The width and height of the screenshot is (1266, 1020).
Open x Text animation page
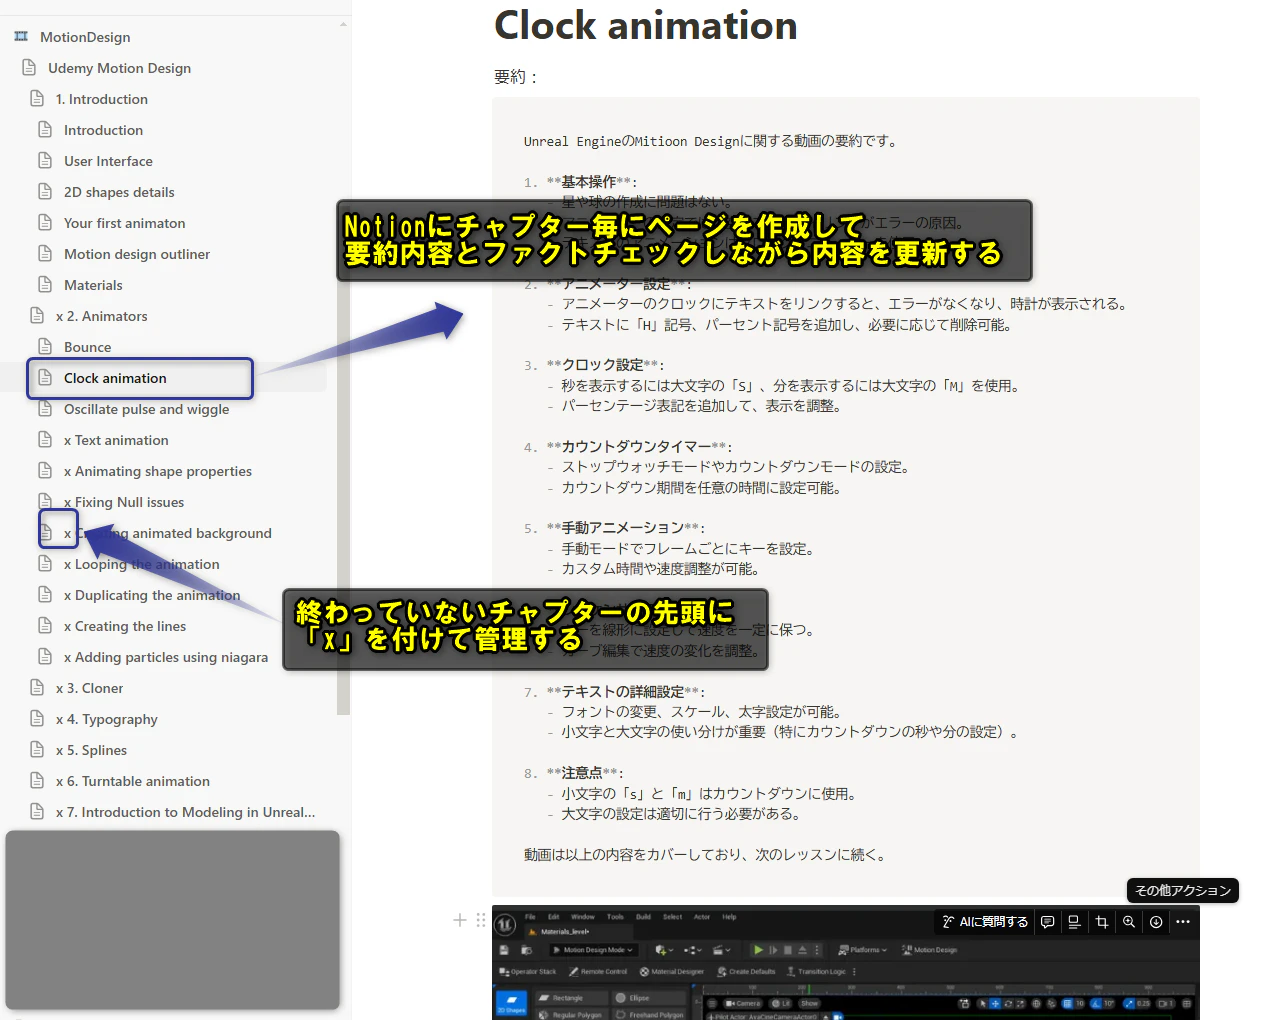(116, 440)
